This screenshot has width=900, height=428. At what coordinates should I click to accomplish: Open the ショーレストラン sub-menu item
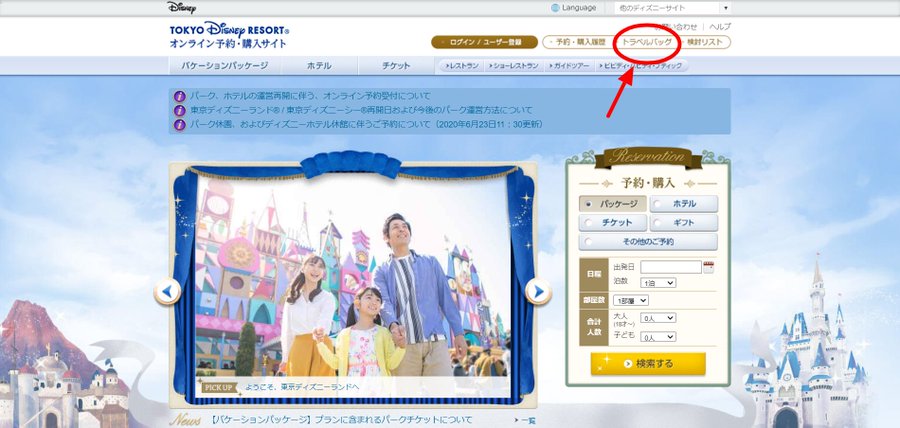pyautogui.click(x=515, y=66)
